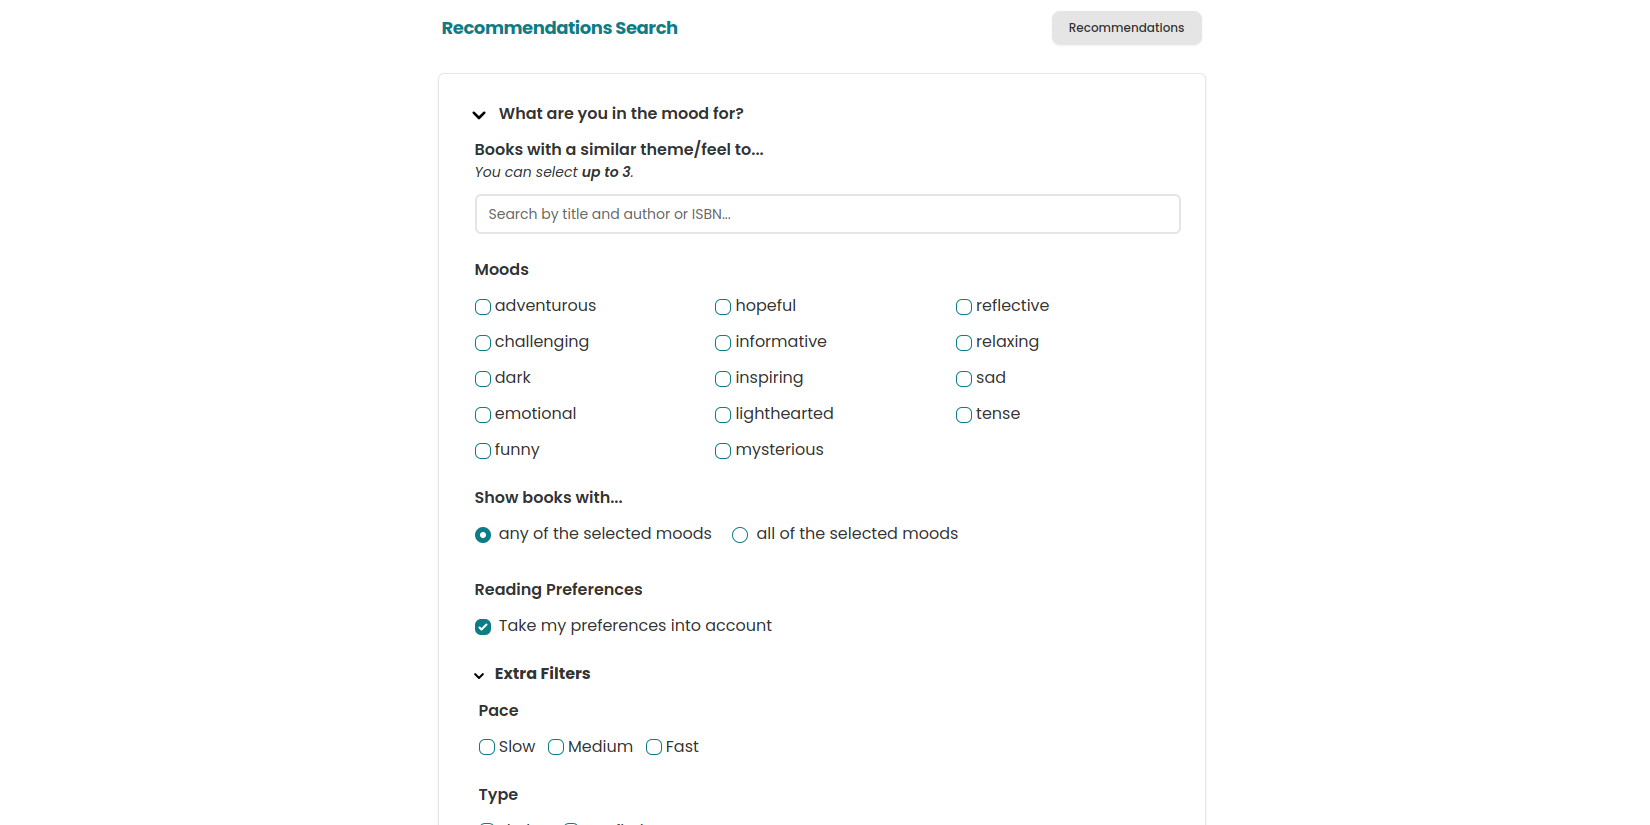Open the Recommendations Search heading link
The height and width of the screenshot is (825, 1650).
pos(559,28)
